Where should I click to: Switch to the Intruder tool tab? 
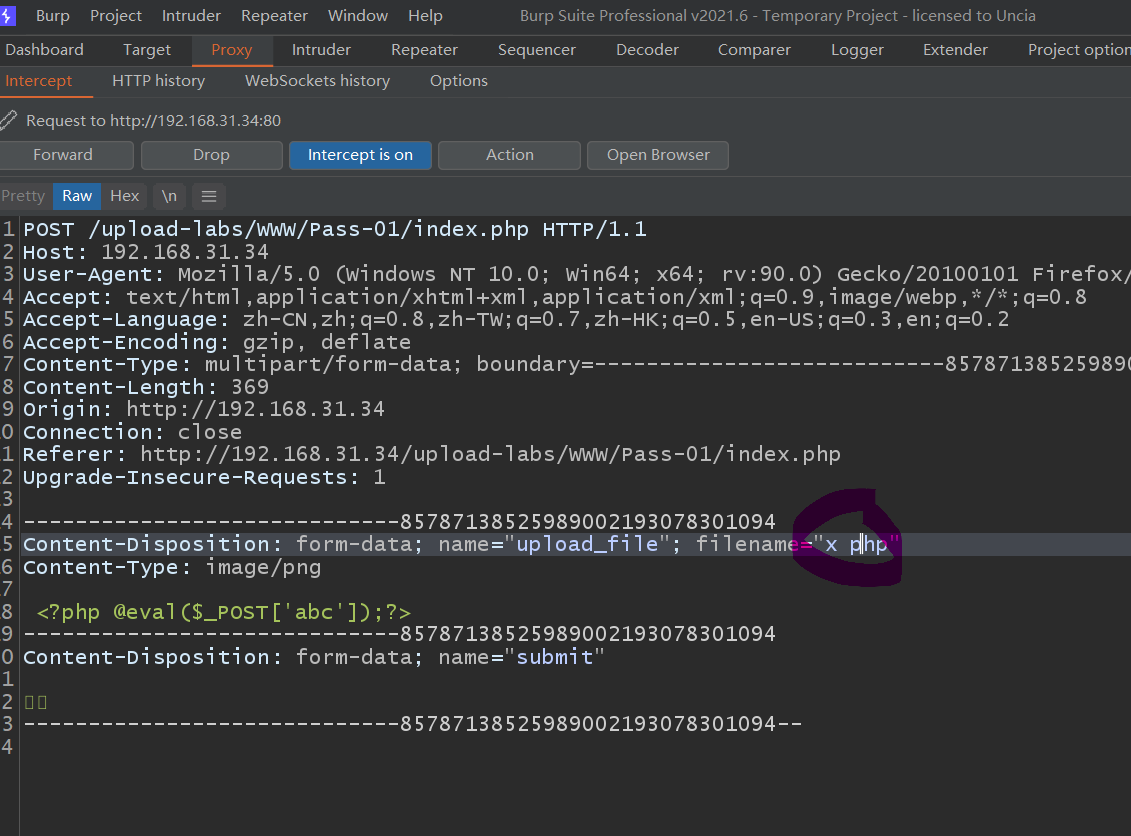click(x=321, y=50)
